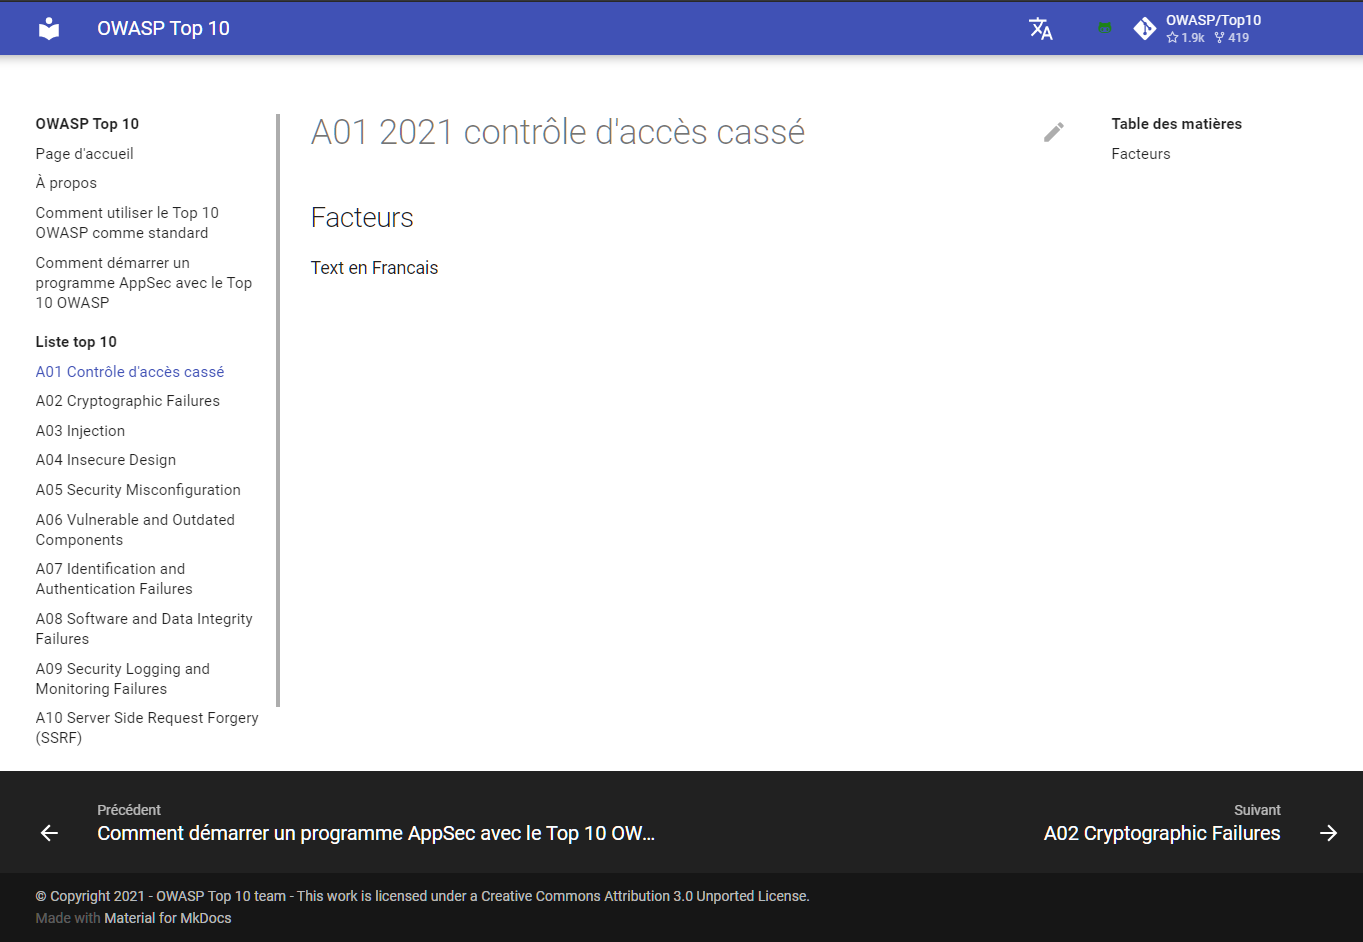Open A09 Security Logging and Monitoring Failures
Screen dimensions: 1363x942
(x=123, y=679)
